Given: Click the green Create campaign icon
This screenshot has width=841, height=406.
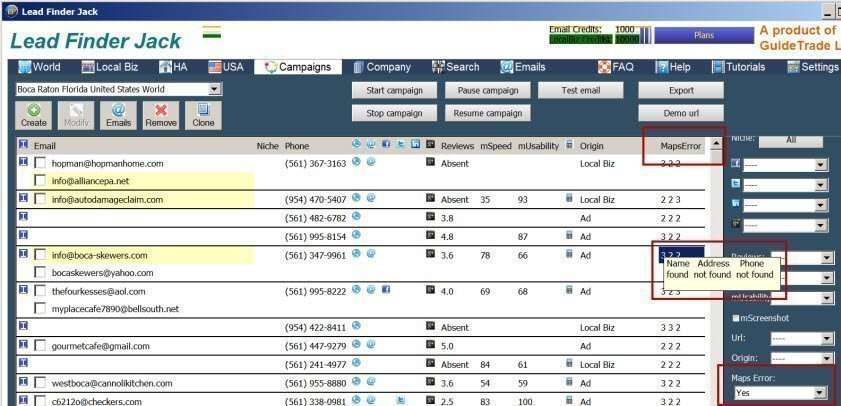Looking at the screenshot, I should 34,114.
